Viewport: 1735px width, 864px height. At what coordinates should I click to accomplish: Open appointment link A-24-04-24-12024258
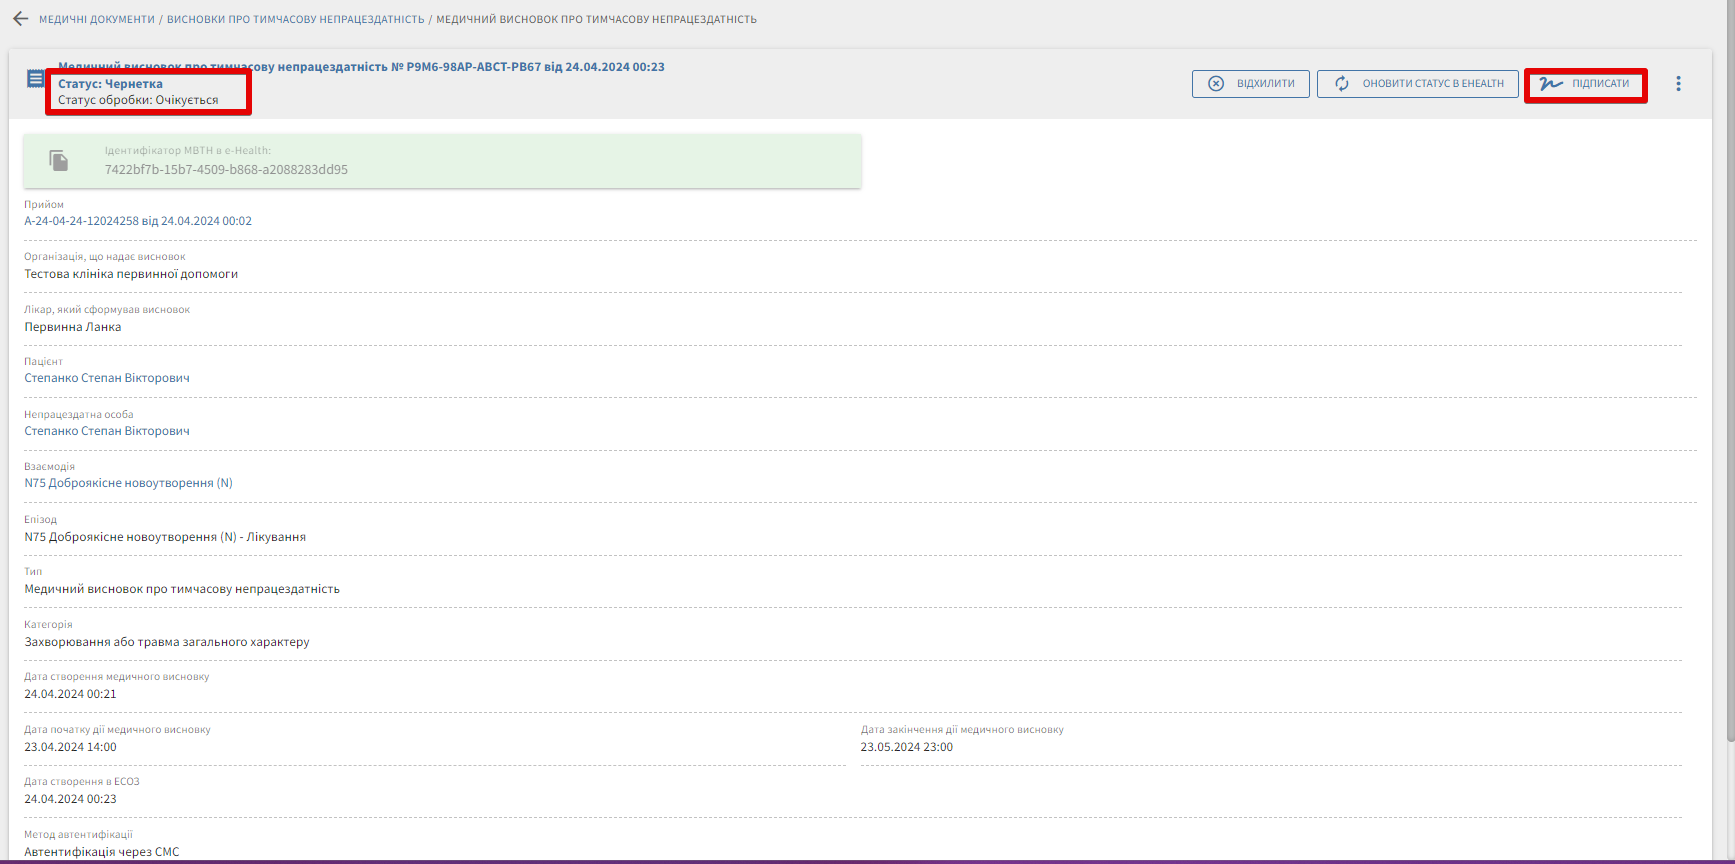coord(138,221)
